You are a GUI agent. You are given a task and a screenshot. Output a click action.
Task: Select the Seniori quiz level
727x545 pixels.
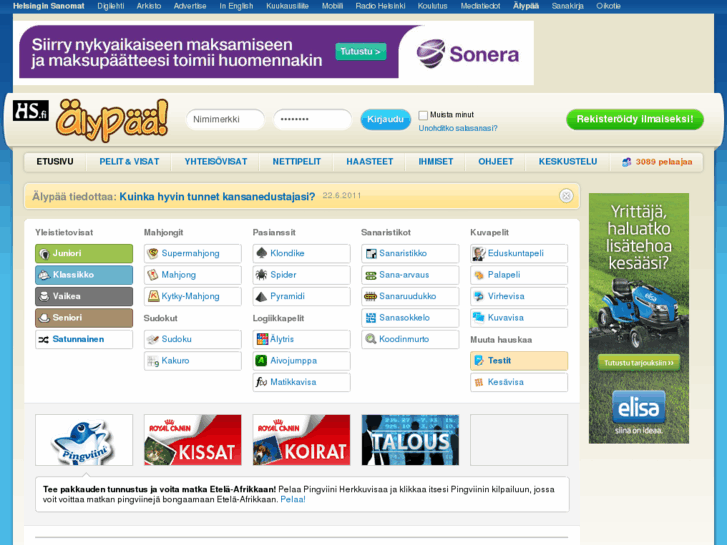pos(84,318)
